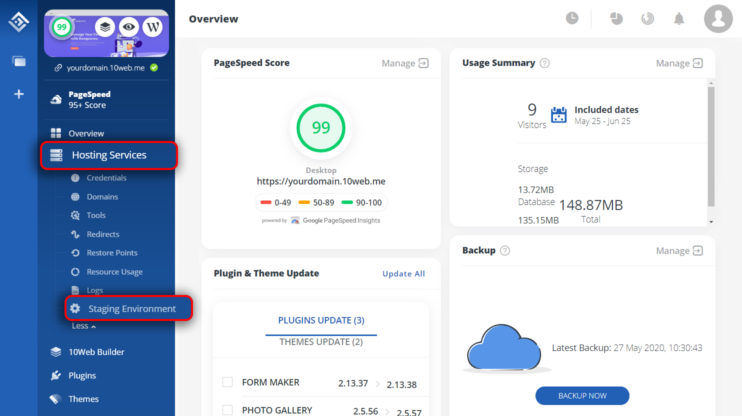Viewport: 742px width, 416px height.
Task: Open Resource Usage submenu item
Action: [115, 272]
